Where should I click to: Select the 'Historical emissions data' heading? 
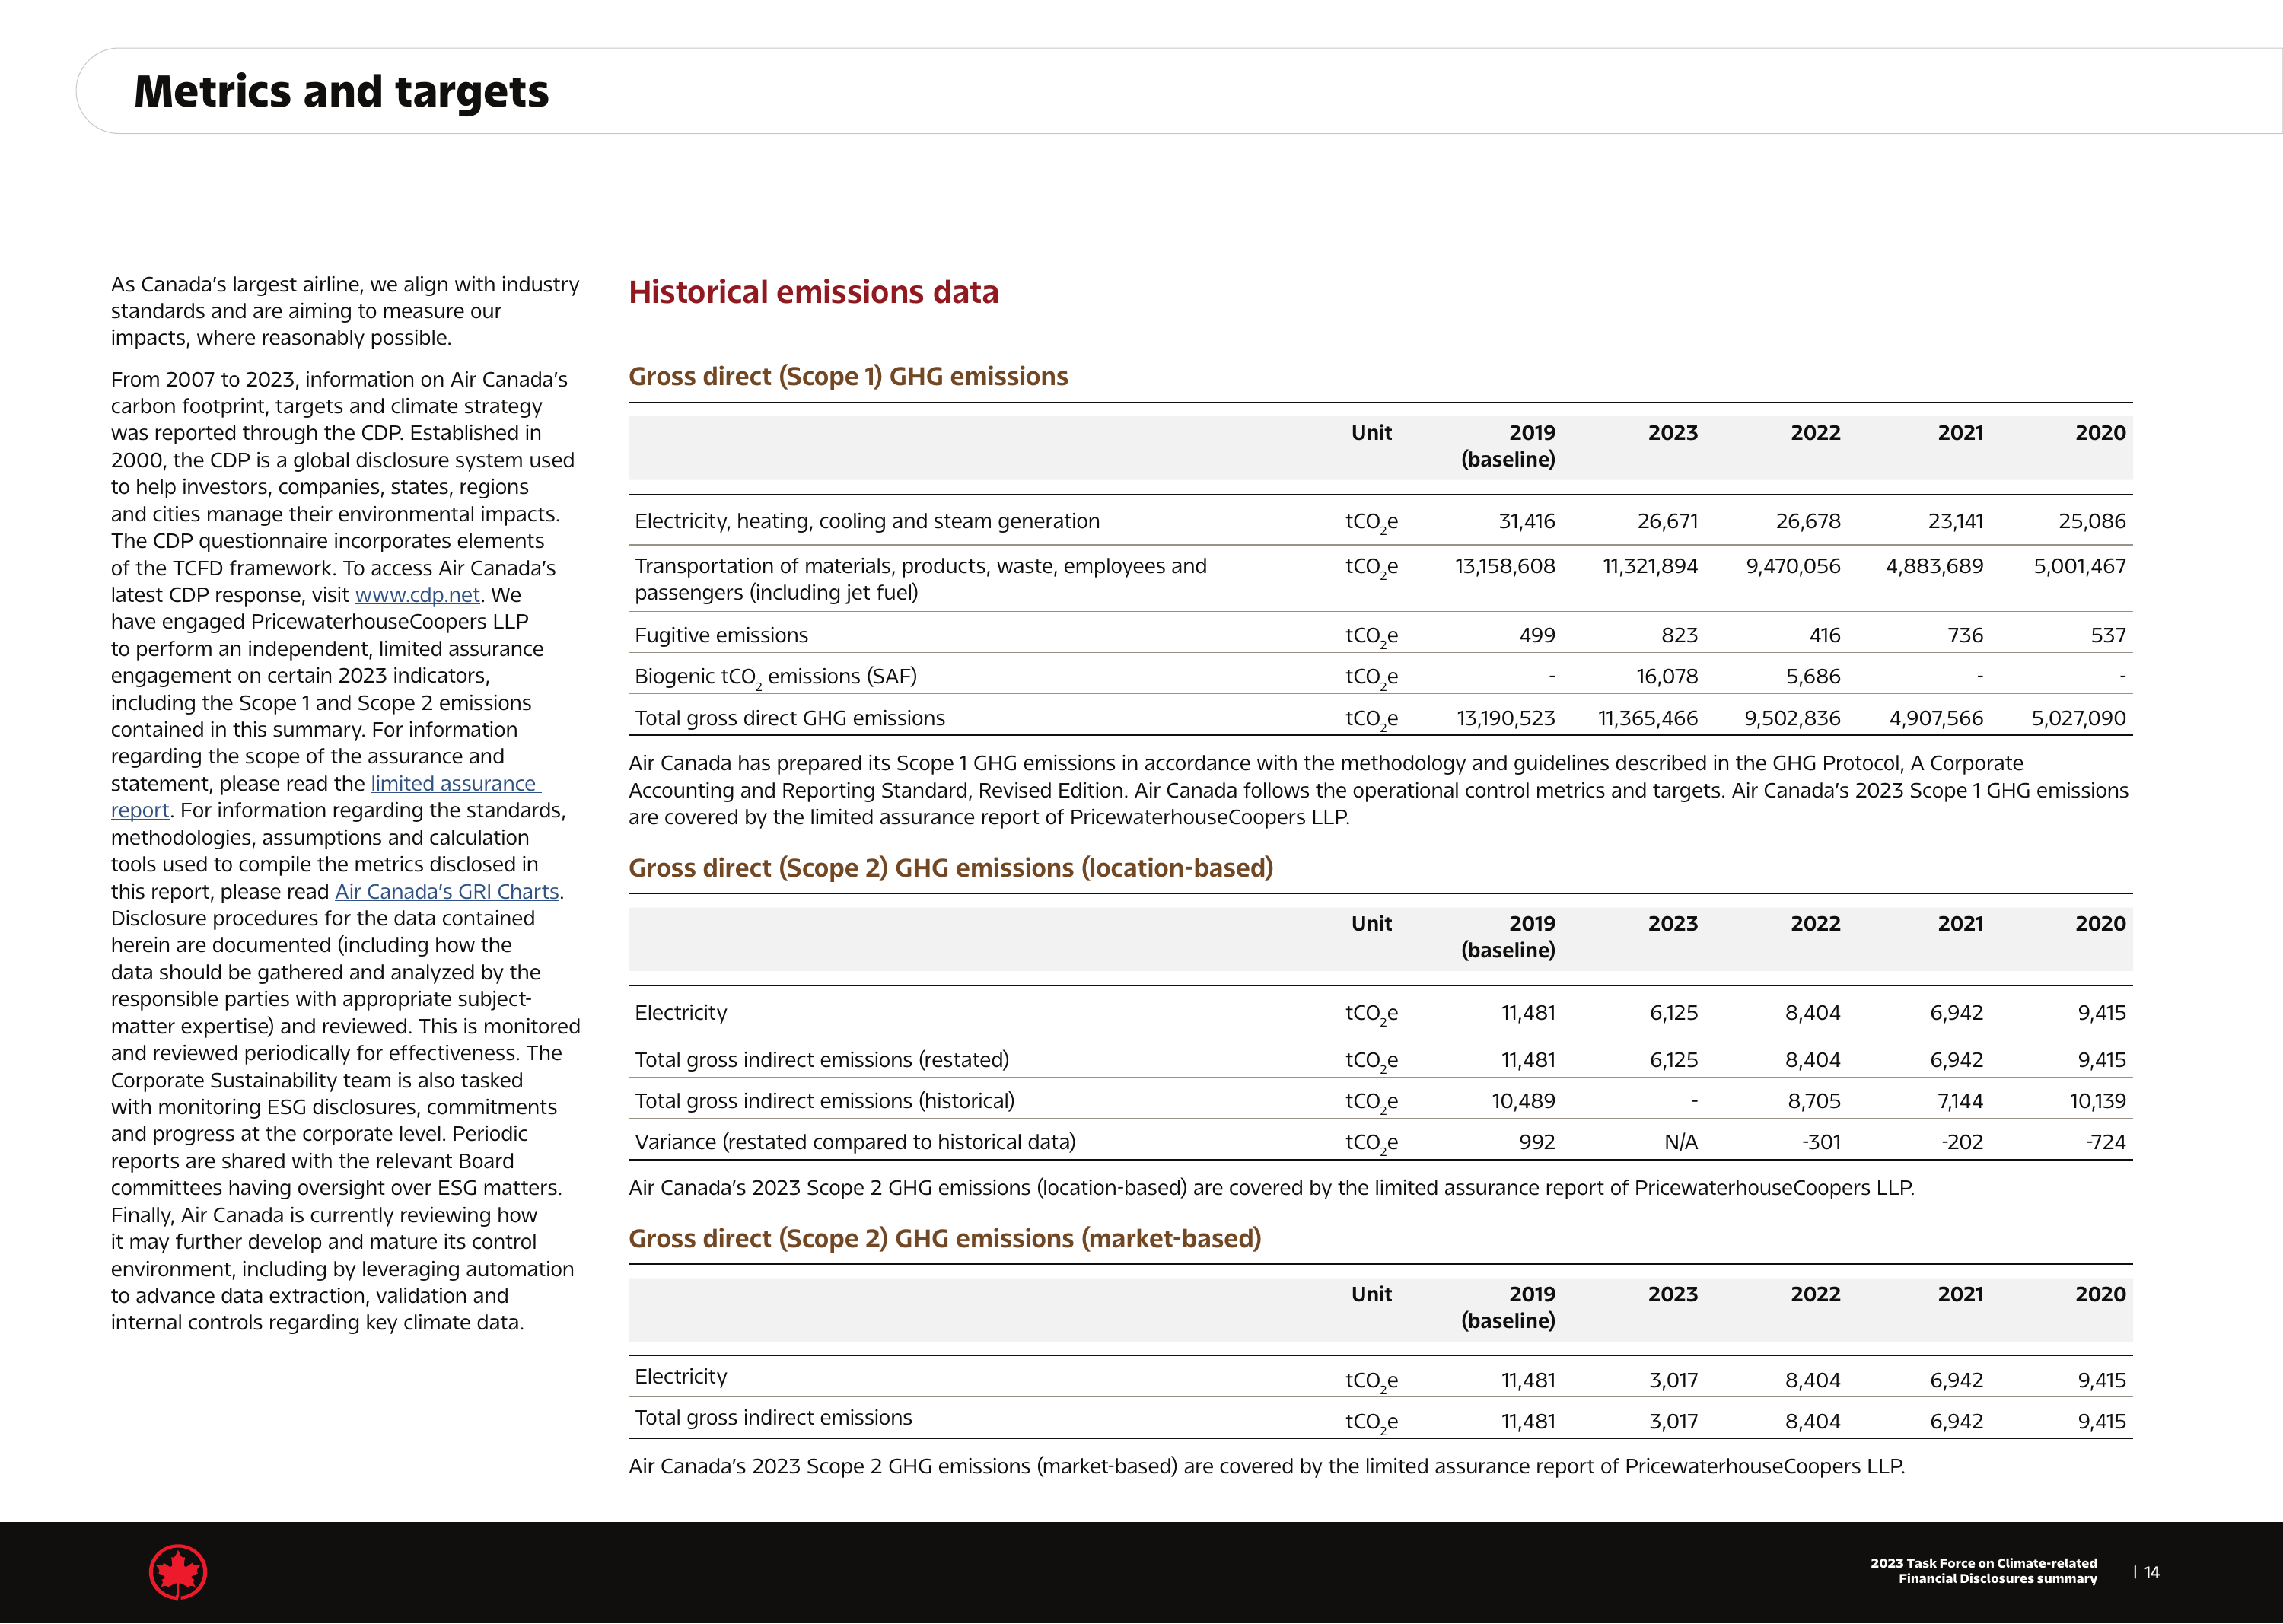pos(813,292)
